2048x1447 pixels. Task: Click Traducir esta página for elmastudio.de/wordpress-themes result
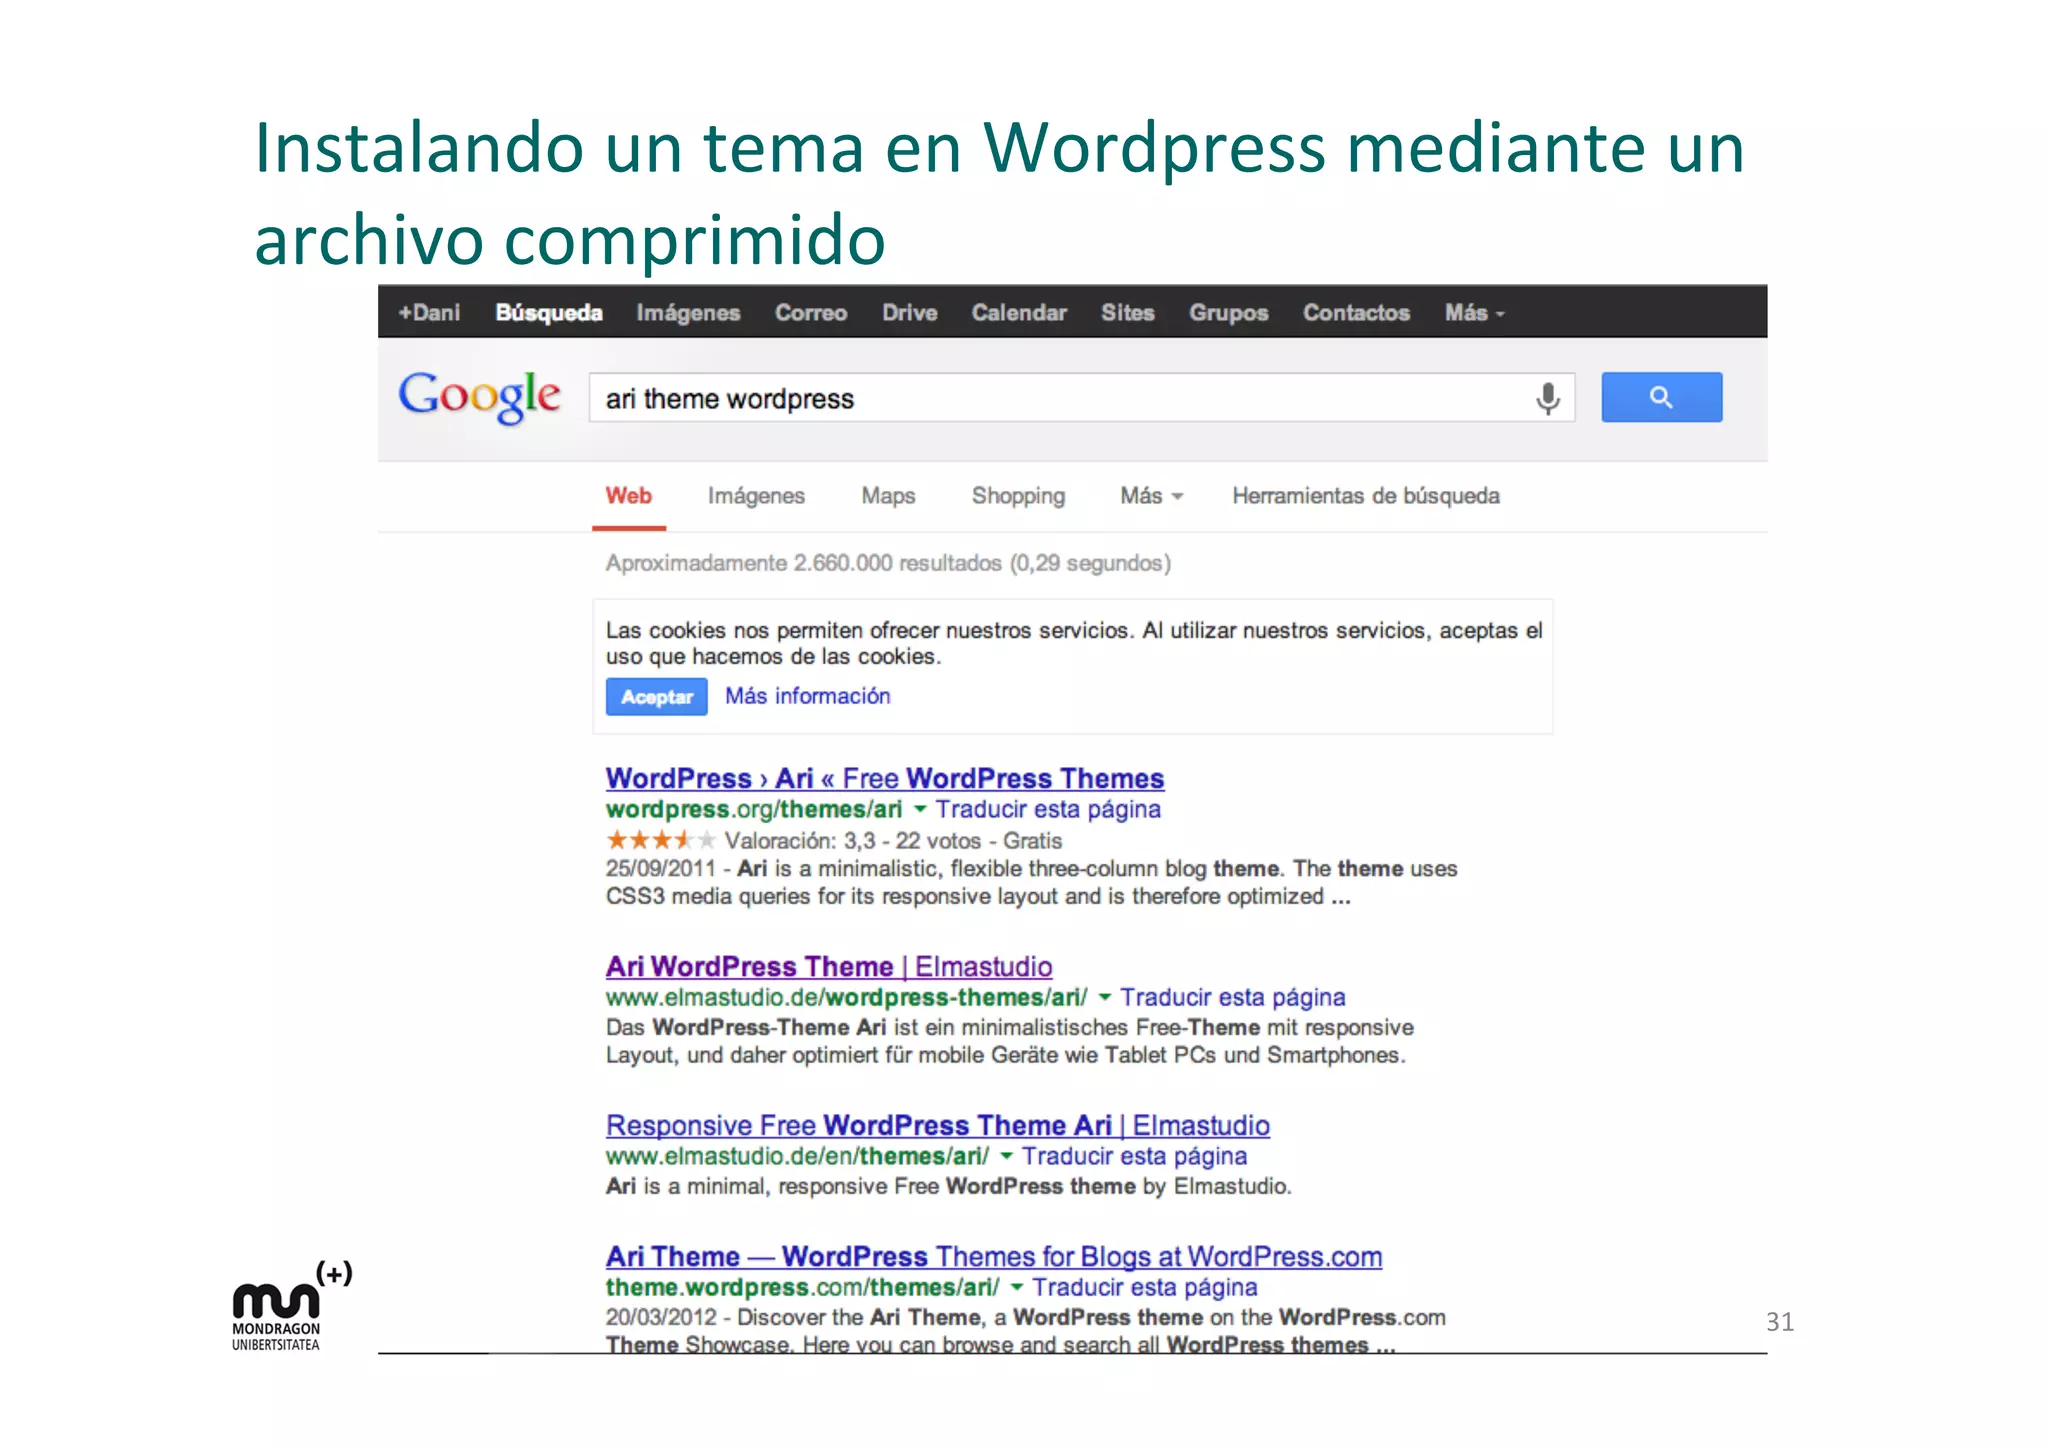click(1233, 997)
